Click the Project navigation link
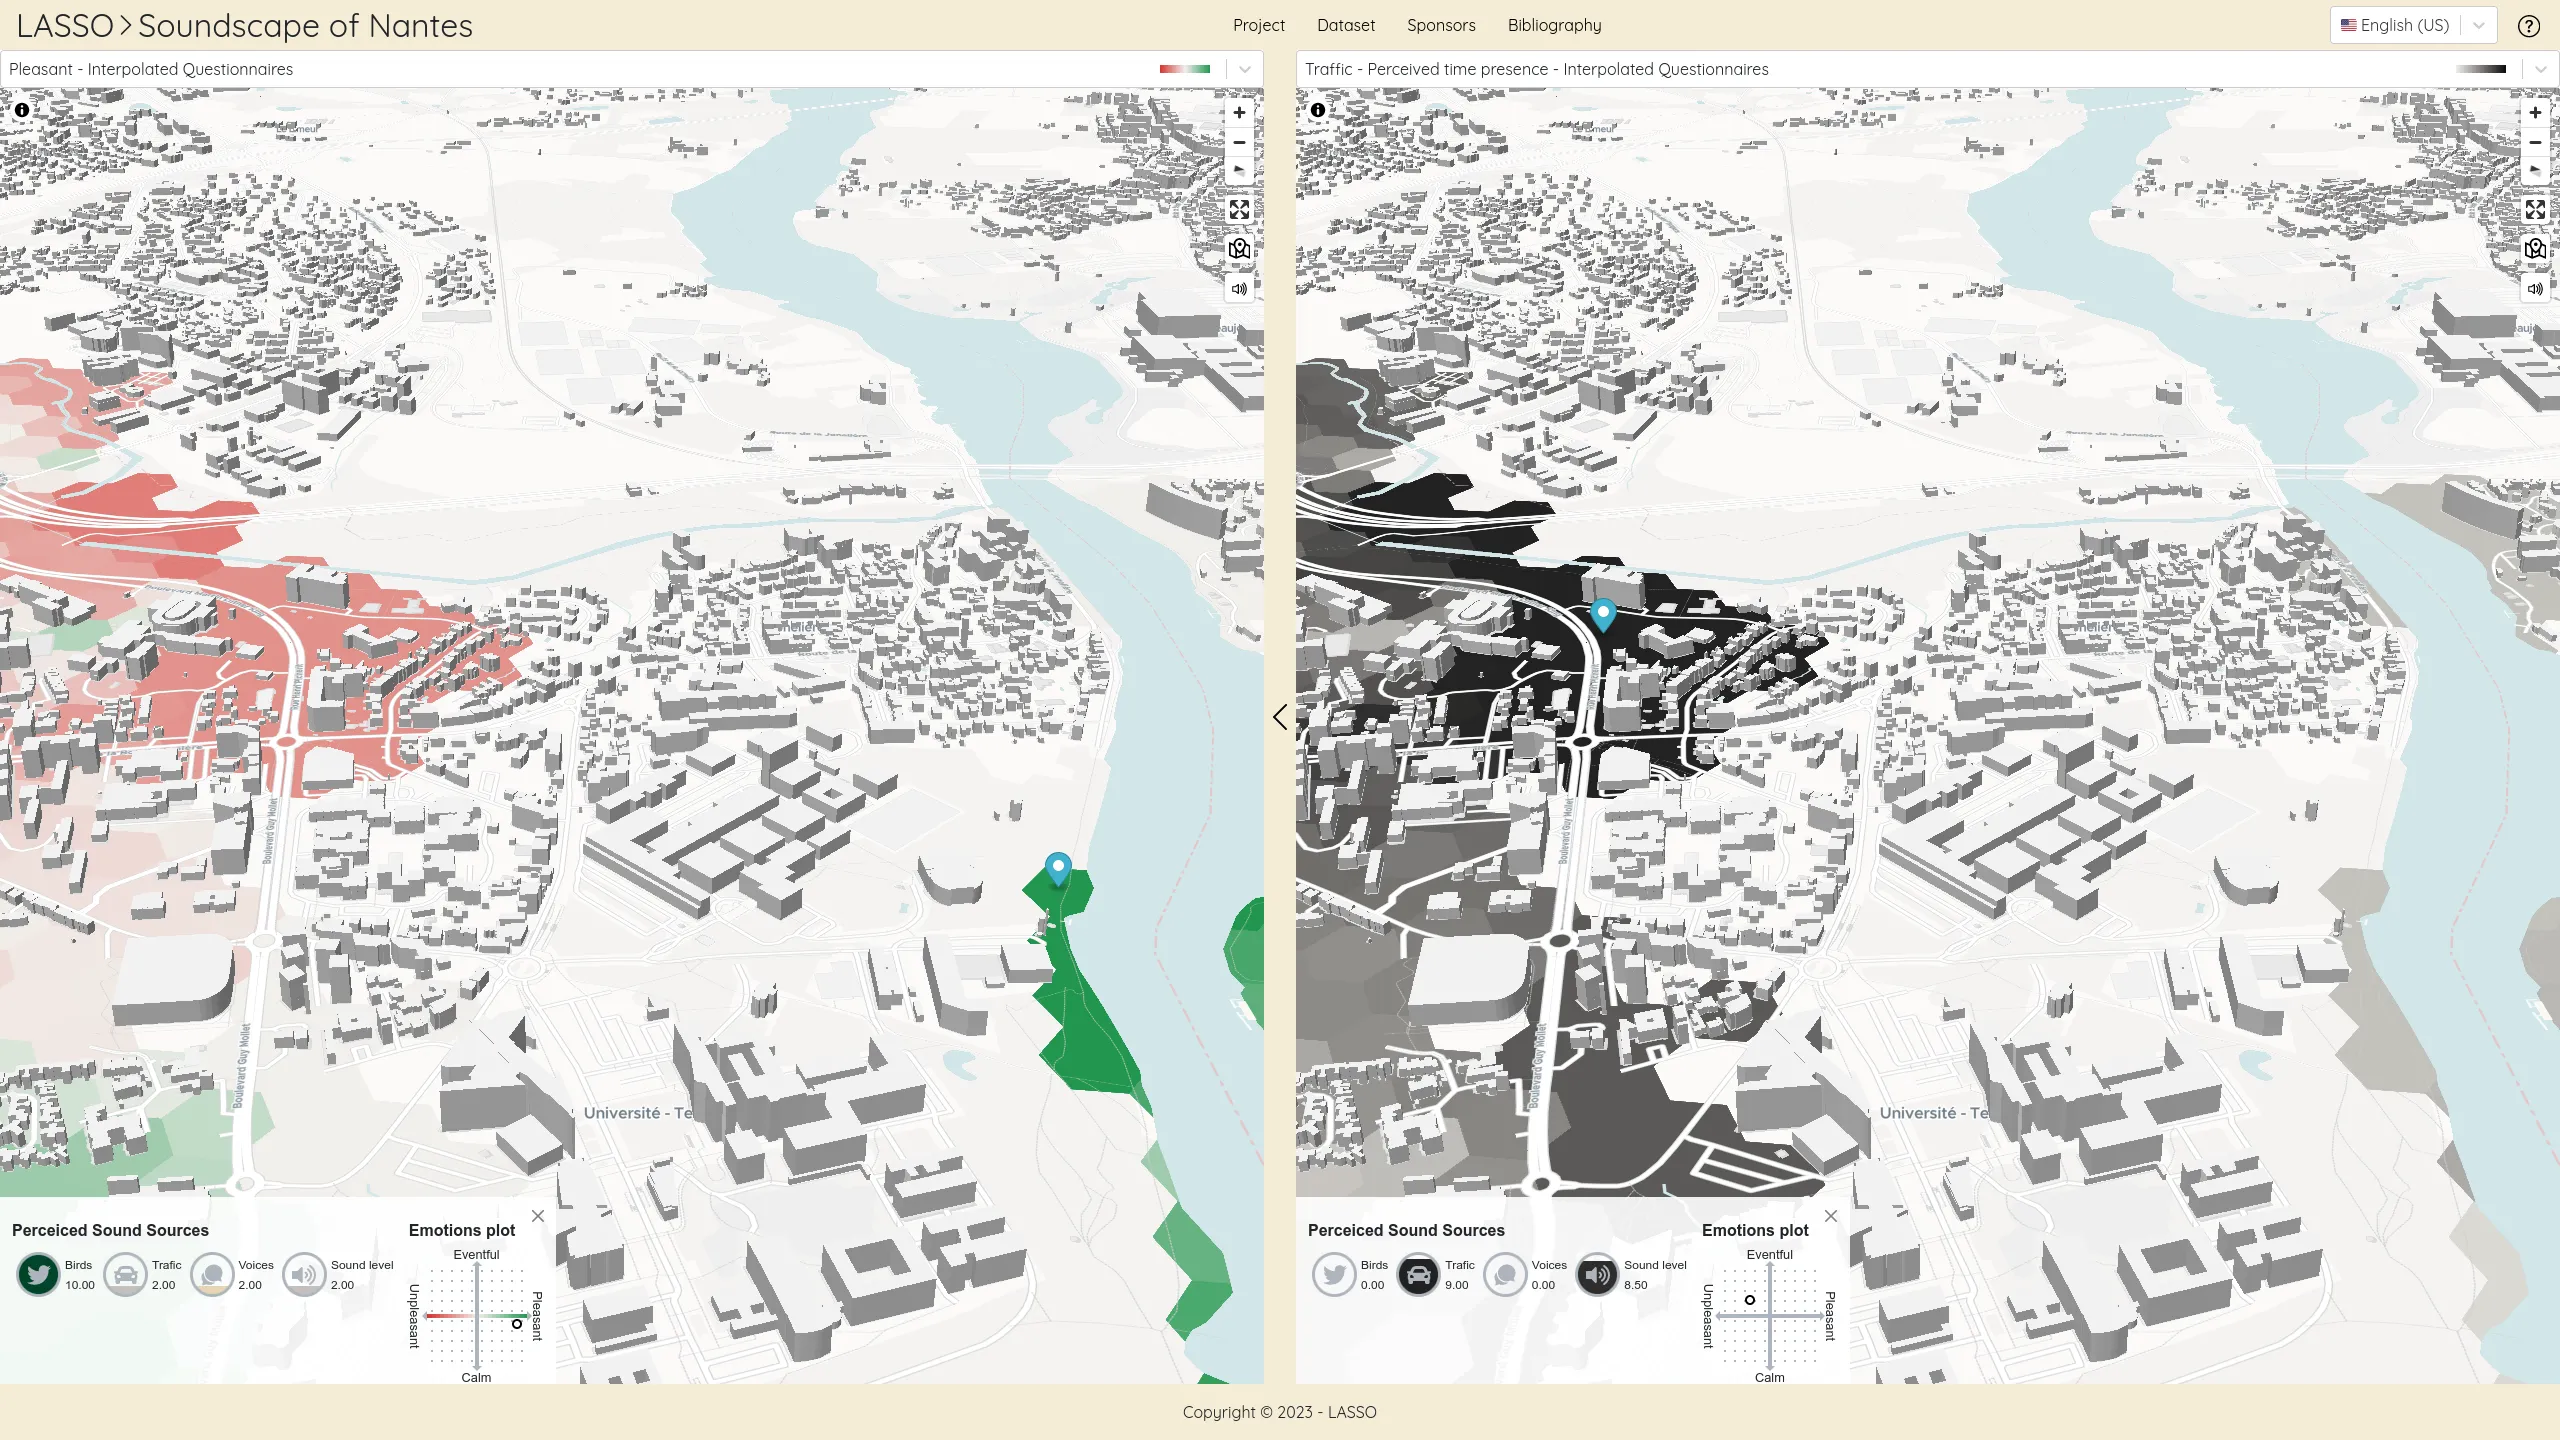This screenshot has width=2560, height=1440. [1259, 25]
